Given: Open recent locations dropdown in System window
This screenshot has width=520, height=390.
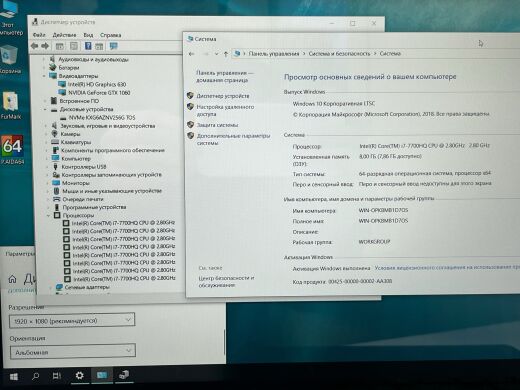Looking at the screenshot, I should 216,54.
